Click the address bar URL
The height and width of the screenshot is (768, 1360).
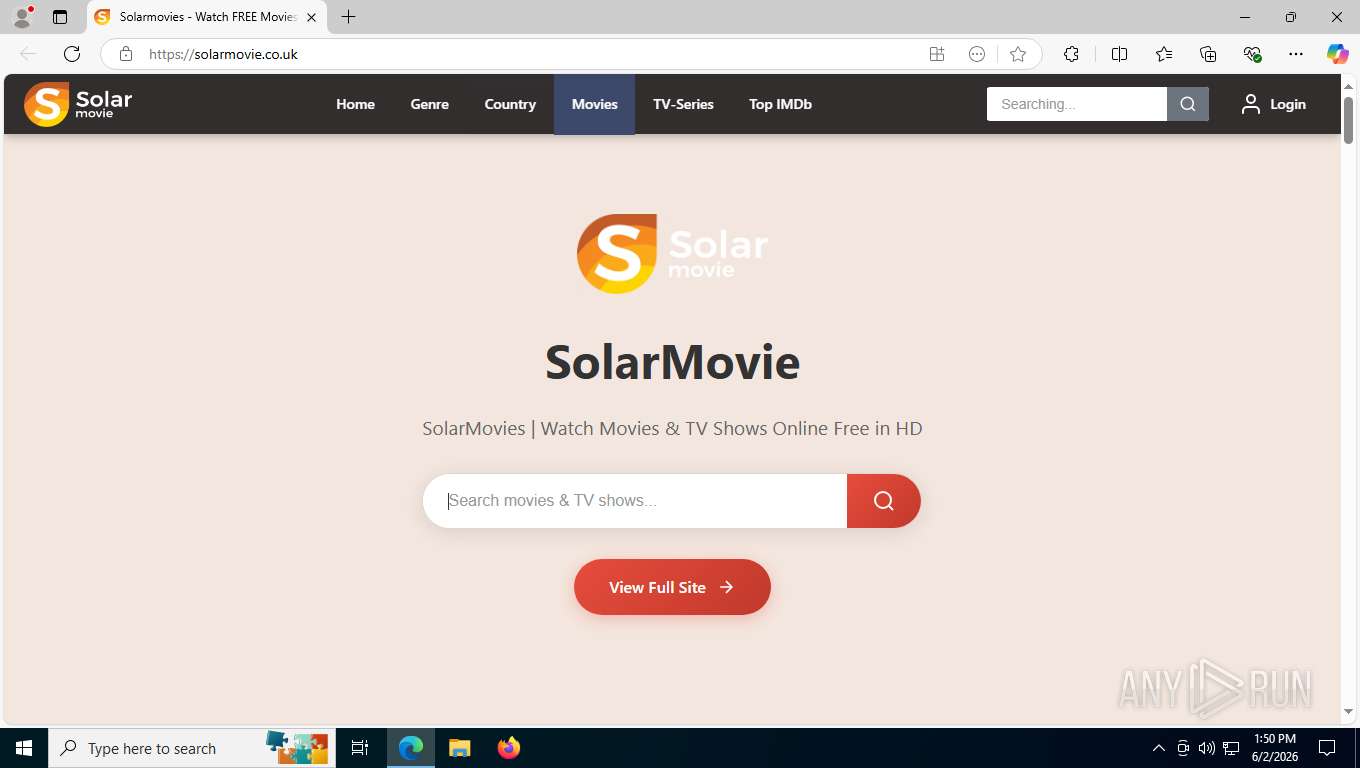[223, 54]
